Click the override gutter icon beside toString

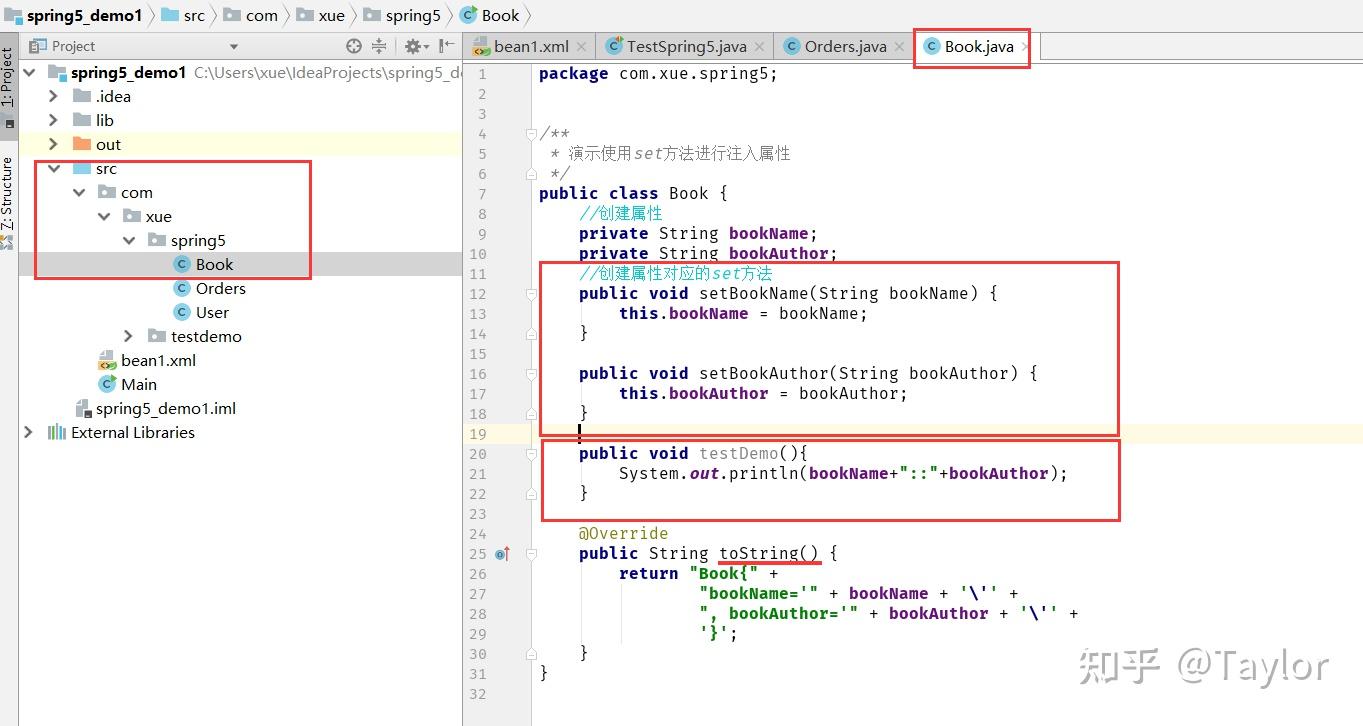[503, 553]
